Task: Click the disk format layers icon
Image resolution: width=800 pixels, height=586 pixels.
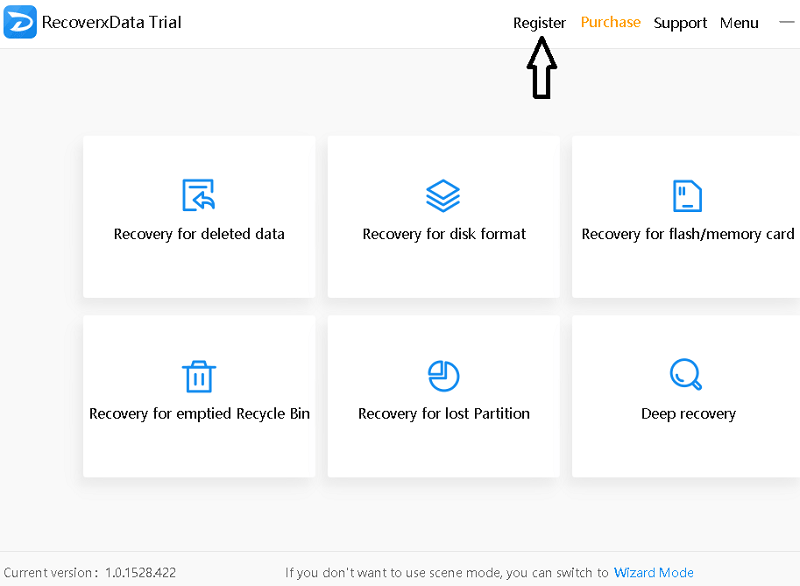Action: (x=443, y=195)
